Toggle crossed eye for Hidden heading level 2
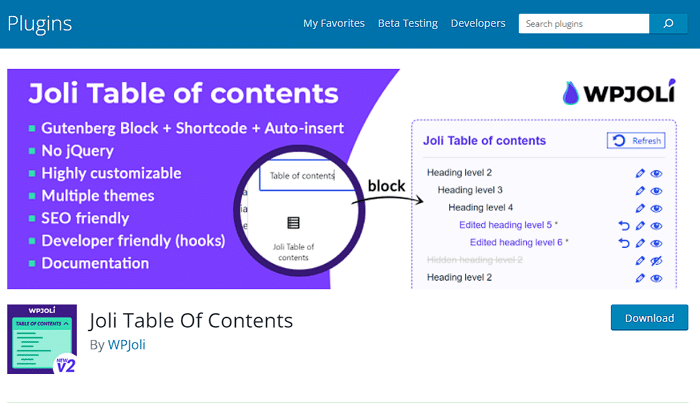Screen dimensions: 700x403 [656, 261]
